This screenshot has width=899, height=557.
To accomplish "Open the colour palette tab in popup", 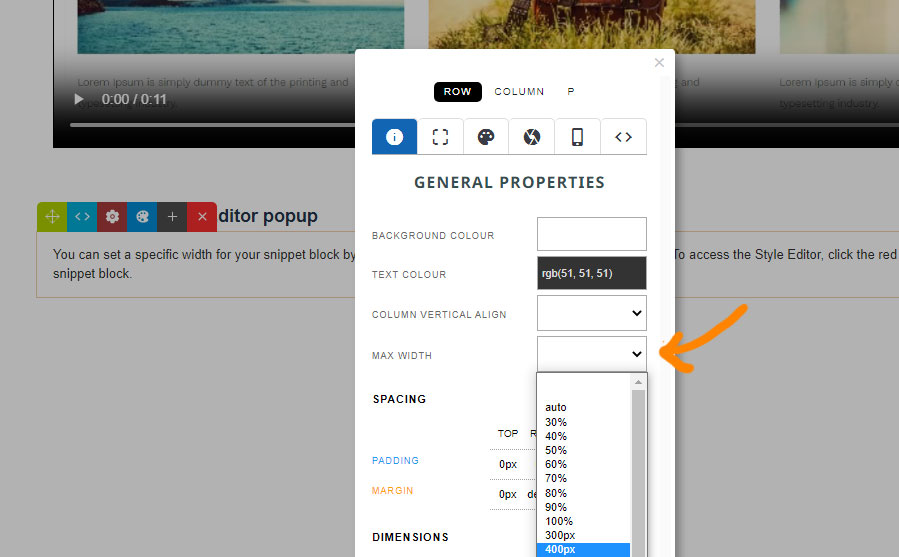I will coord(486,137).
